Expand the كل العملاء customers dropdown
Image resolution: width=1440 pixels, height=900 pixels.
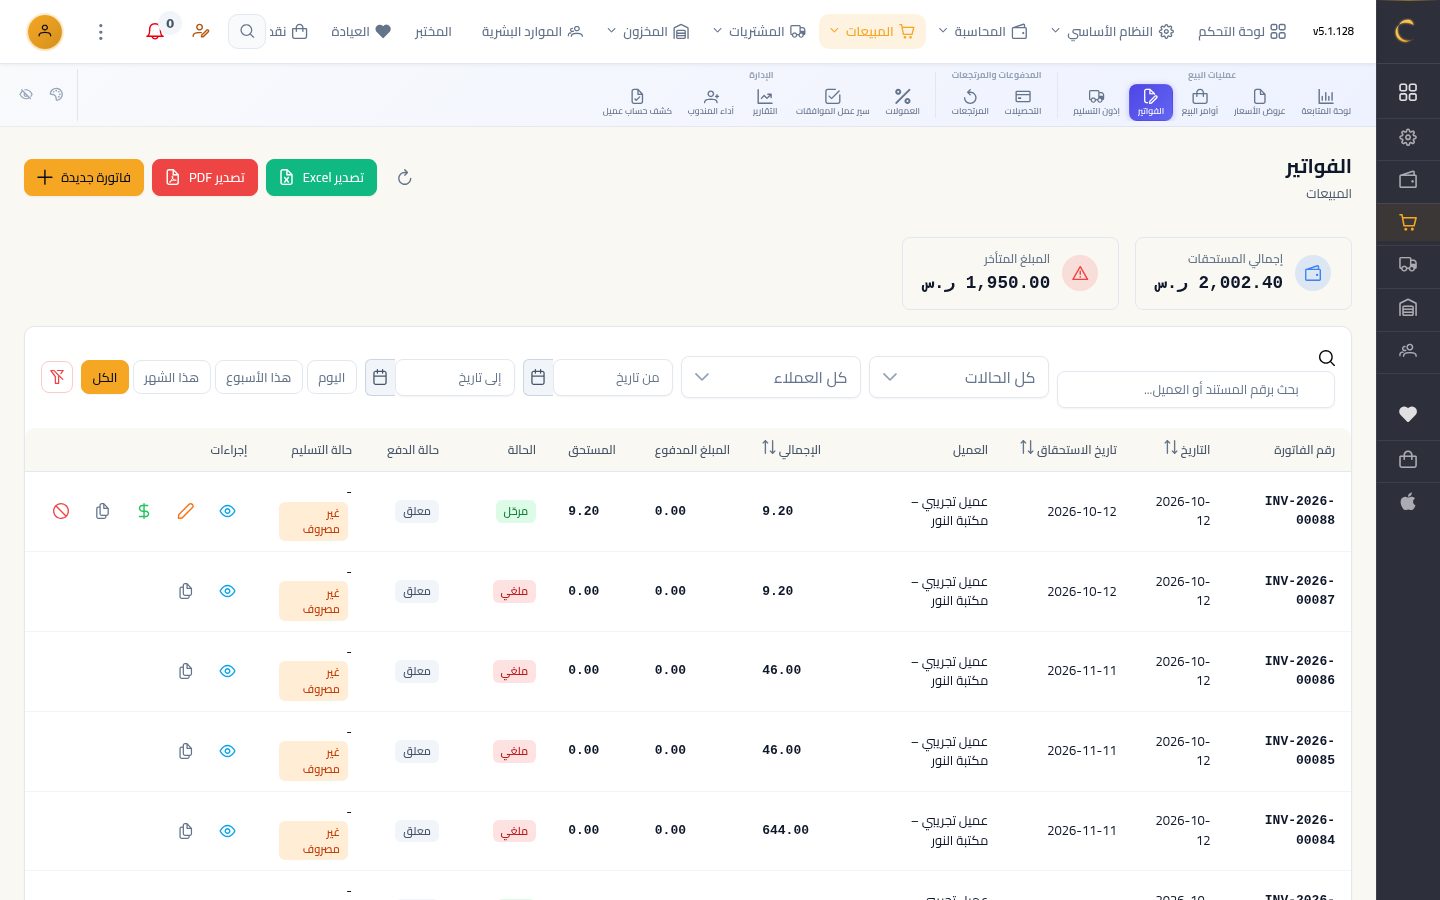click(771, 377)
